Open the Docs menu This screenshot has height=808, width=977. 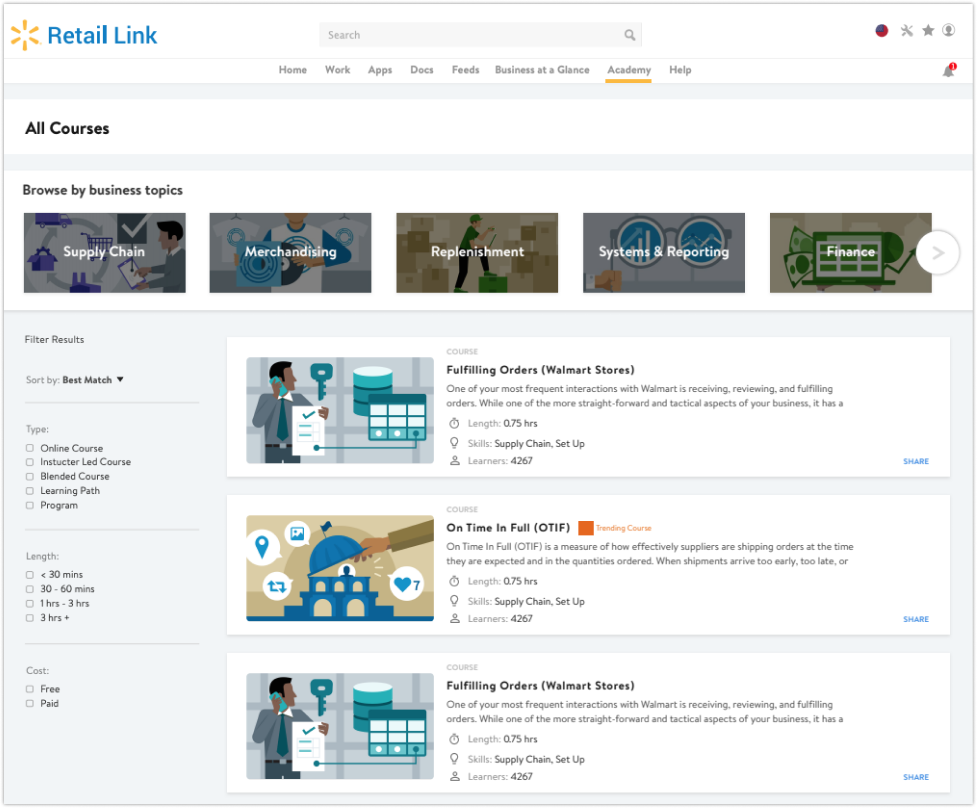point(422,70)
